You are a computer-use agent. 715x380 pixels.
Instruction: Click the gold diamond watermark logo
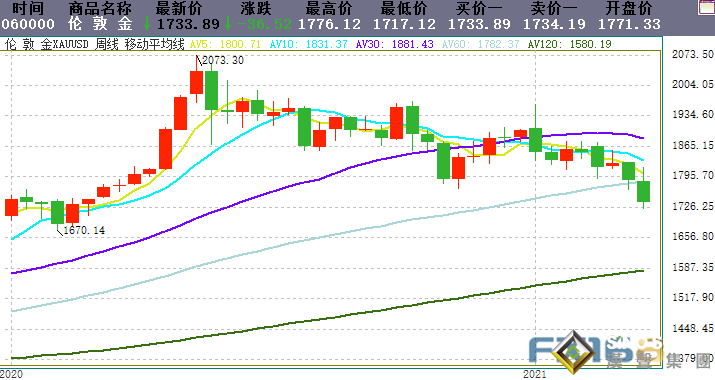coord(573,353)
